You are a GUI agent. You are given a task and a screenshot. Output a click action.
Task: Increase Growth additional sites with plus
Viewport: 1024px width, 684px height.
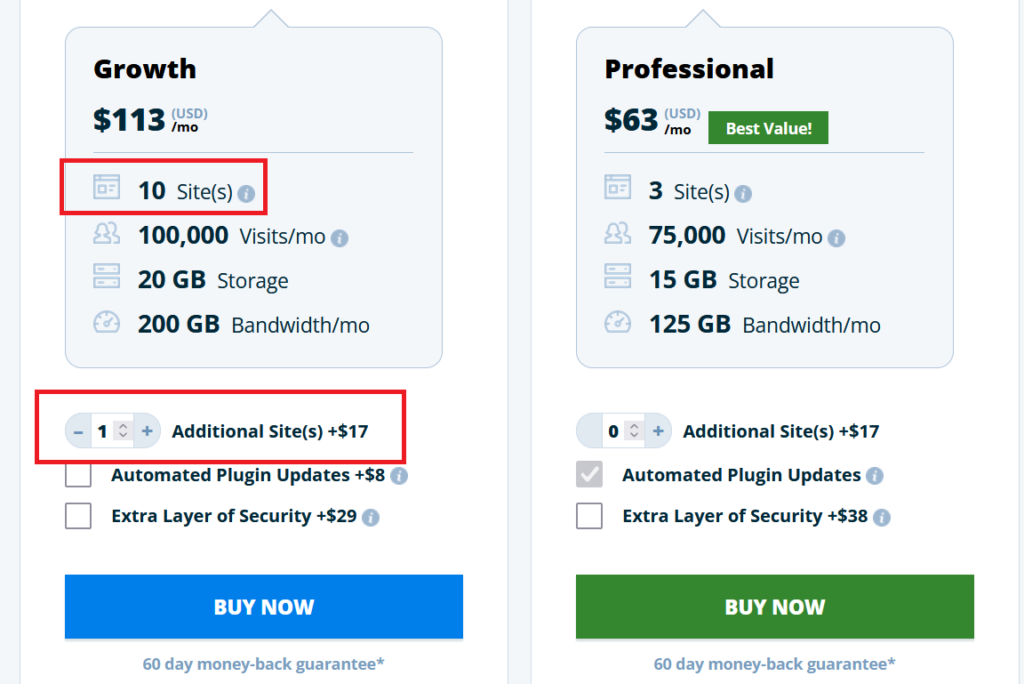[147, 432]
